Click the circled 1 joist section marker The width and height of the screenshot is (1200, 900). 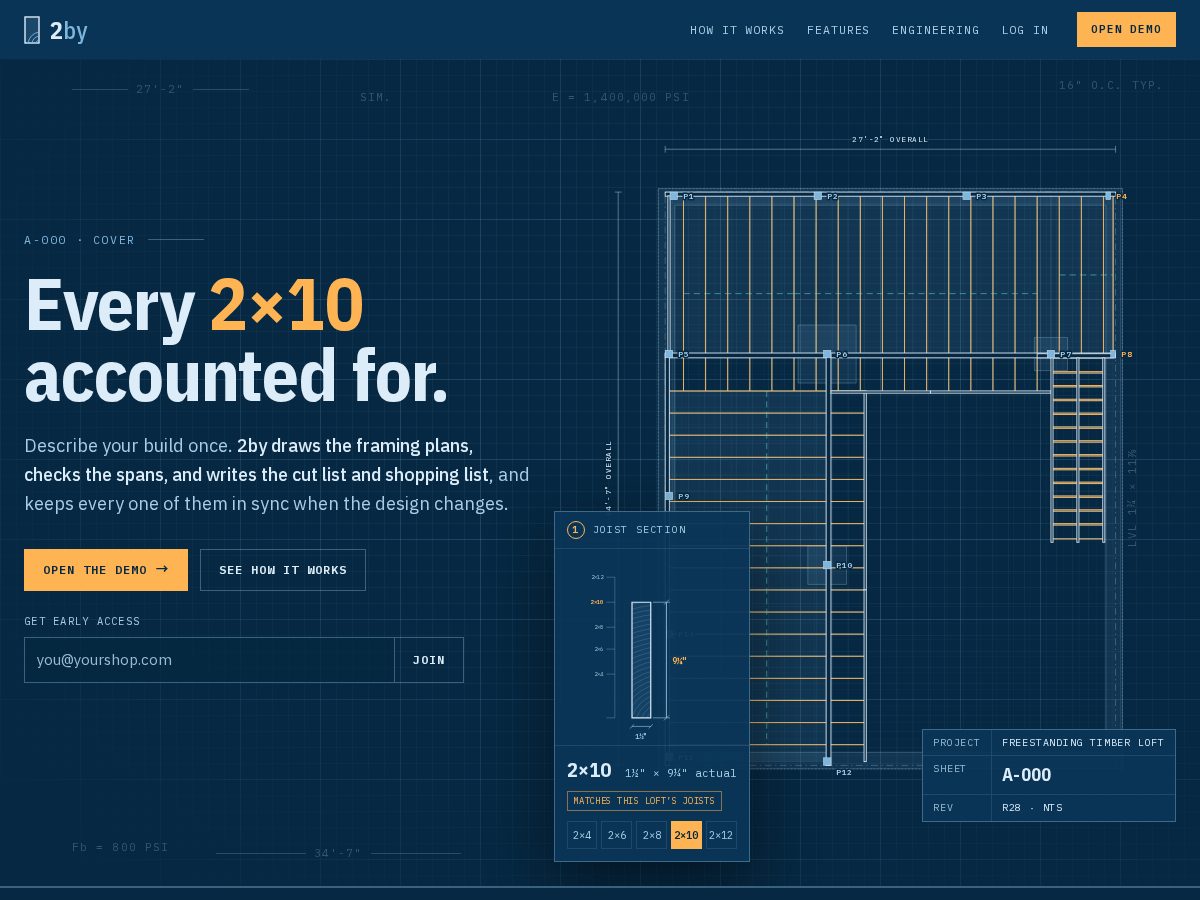[576, 530]
